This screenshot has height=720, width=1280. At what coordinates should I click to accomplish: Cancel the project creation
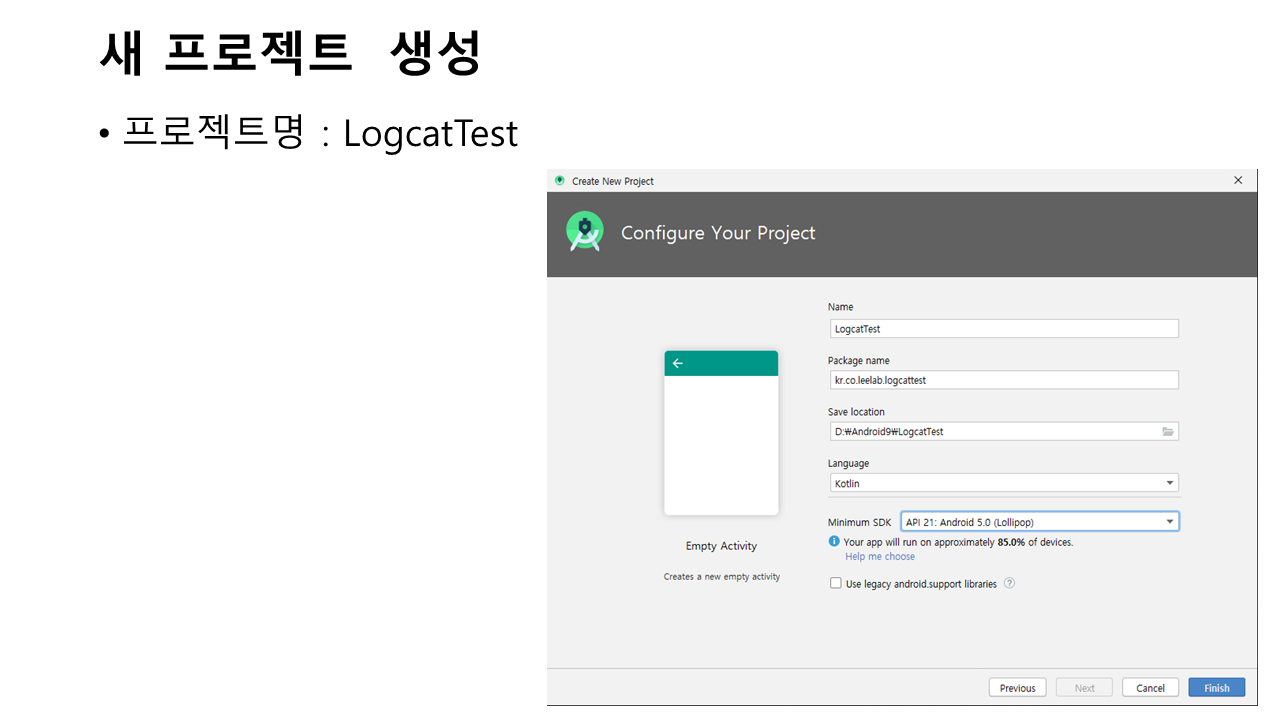coord(1150,688)
